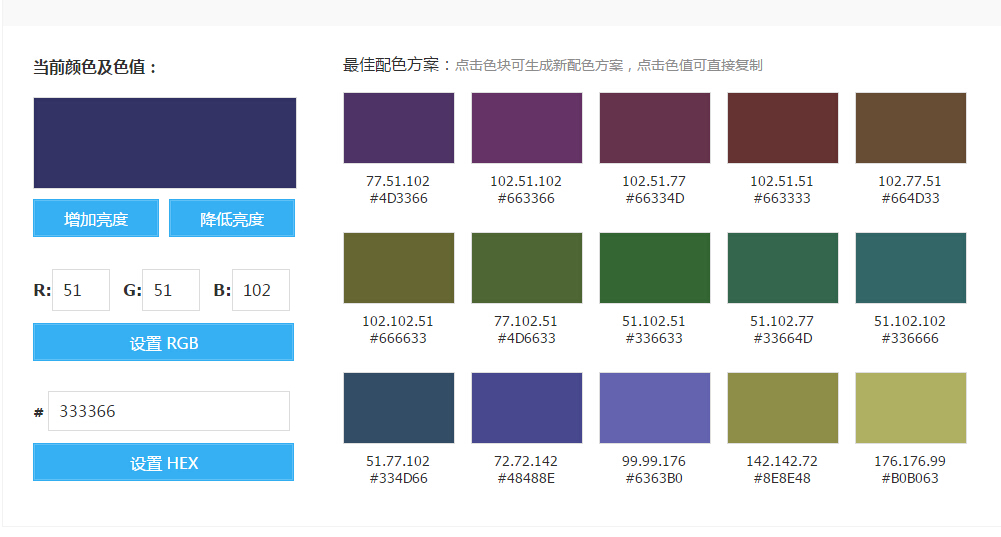Click the B value input field
Image resolution: width=1001 pixels, height=537 pixels.
[x=261, y=290]
